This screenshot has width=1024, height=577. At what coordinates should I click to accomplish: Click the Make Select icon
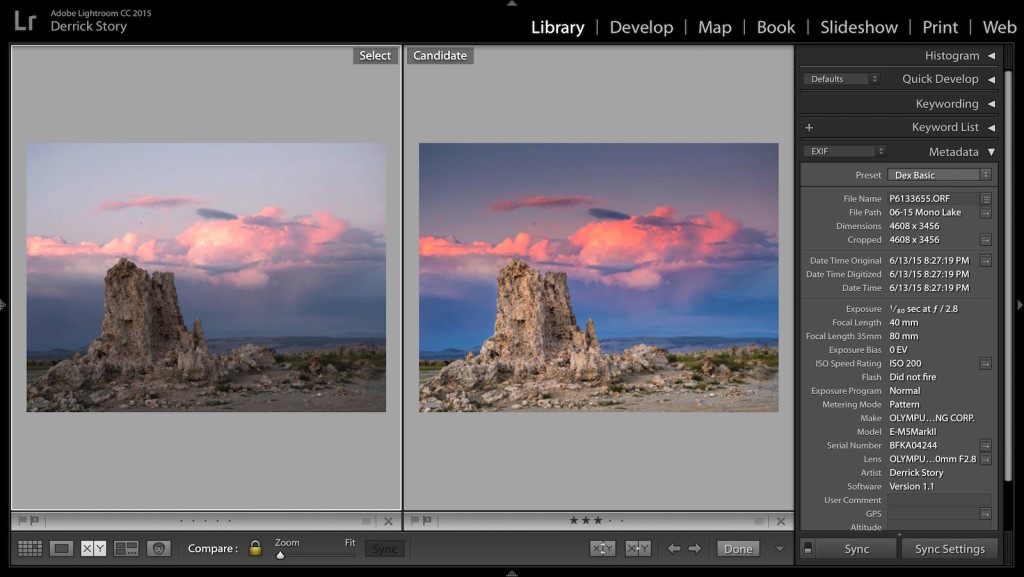(638, 548)
